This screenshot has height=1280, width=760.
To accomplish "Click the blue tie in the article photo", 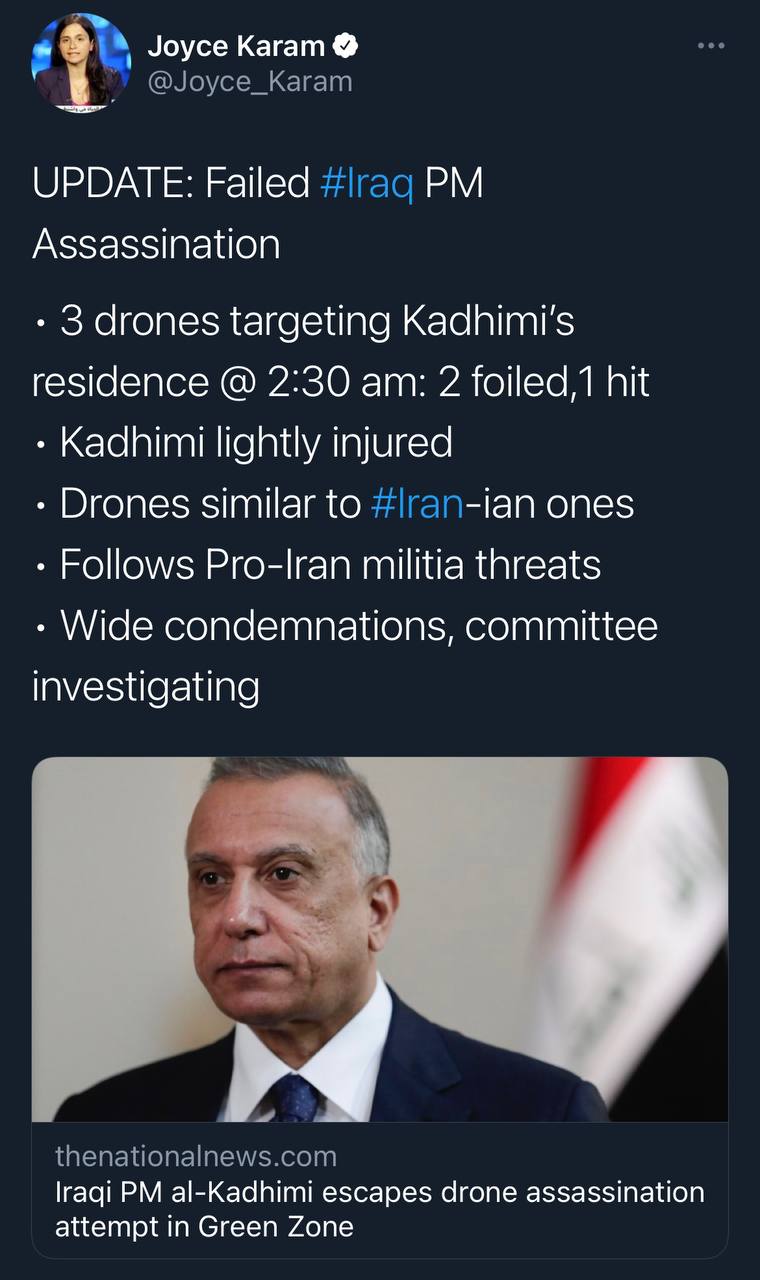I will pos(295,1099).
